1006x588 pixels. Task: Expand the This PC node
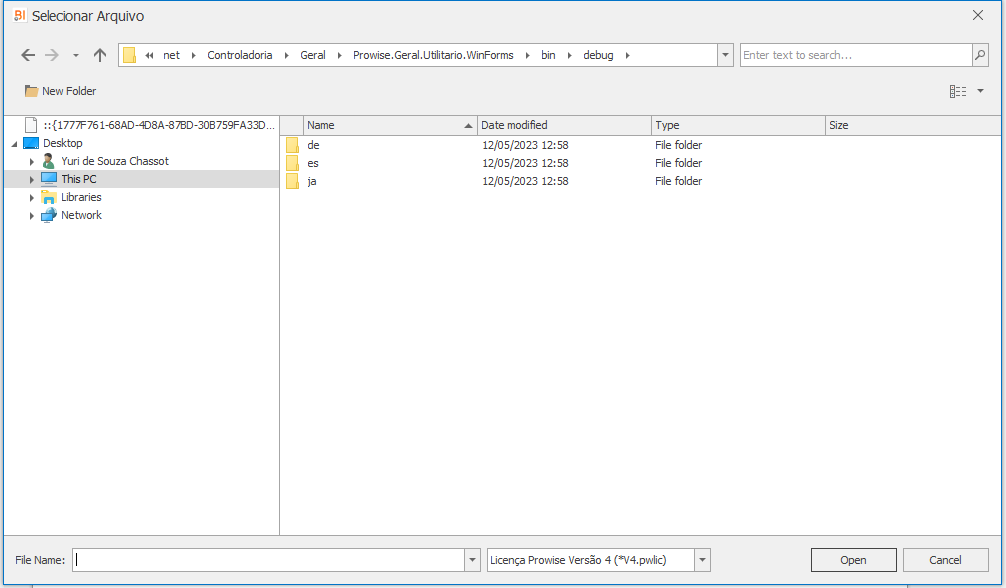31,180
